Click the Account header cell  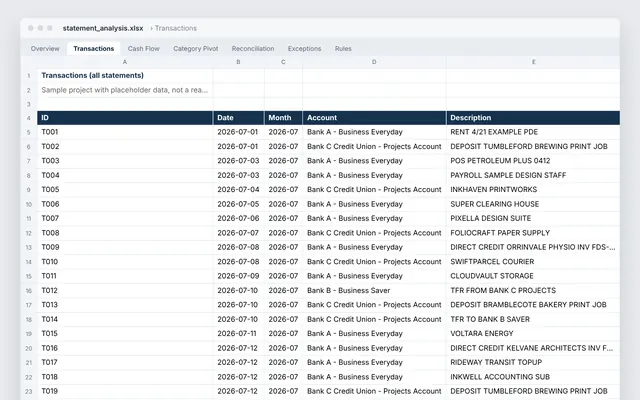click(x=374, y=118)
